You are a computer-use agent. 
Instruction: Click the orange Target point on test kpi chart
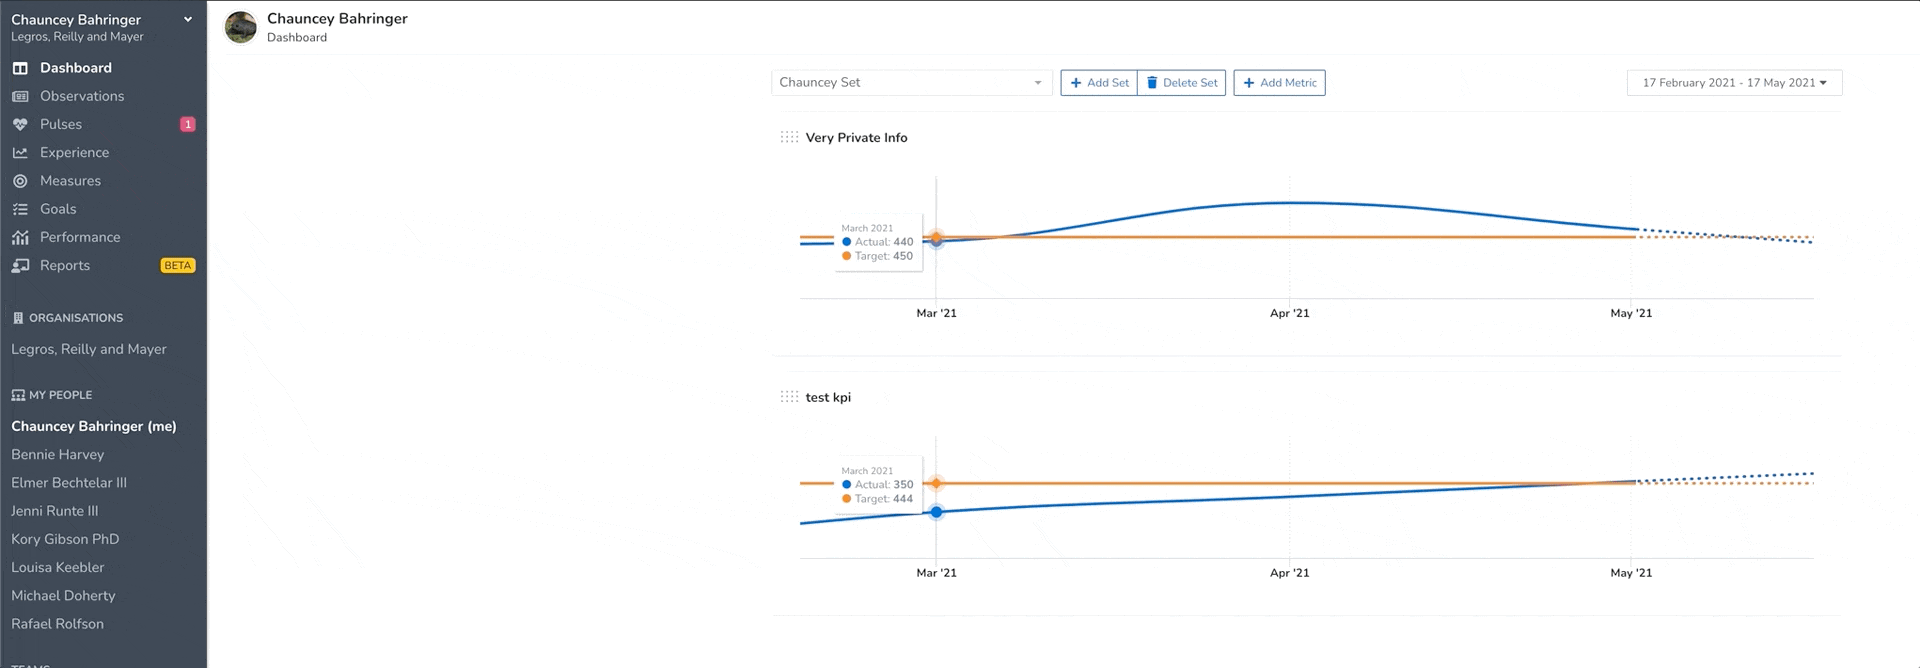click(x=936, y=483)
